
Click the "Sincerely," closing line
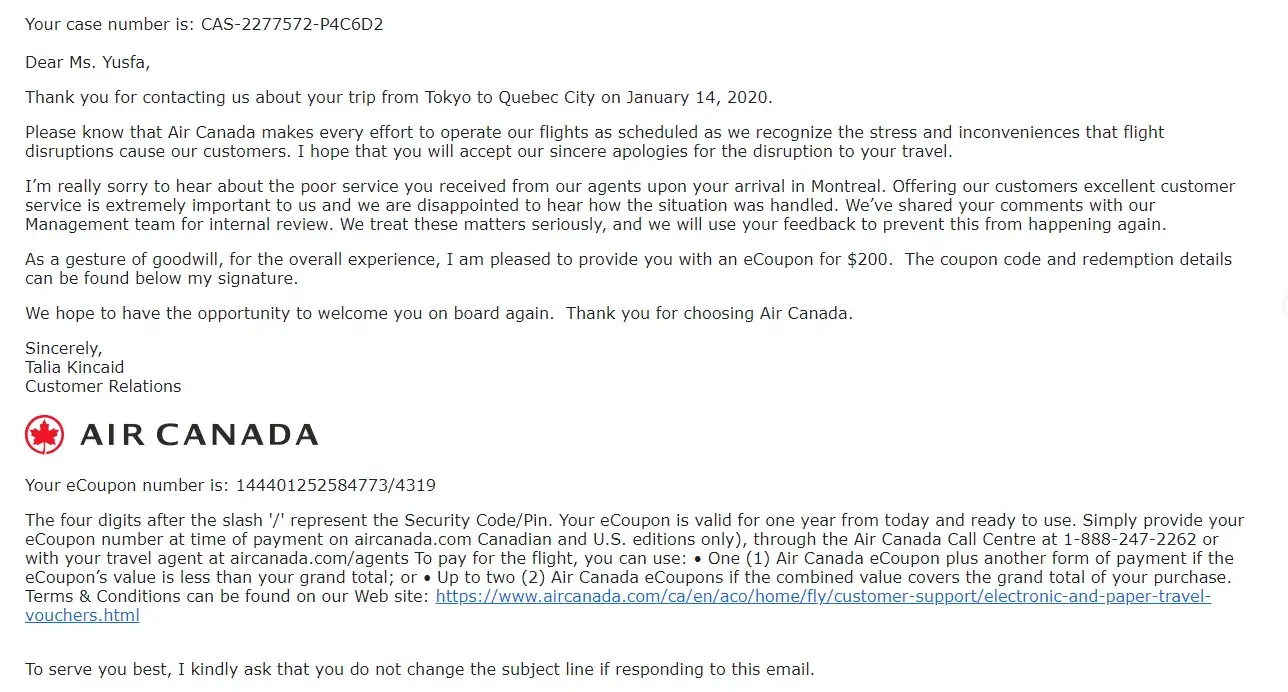pyautogui.click(x=64, y=348)
